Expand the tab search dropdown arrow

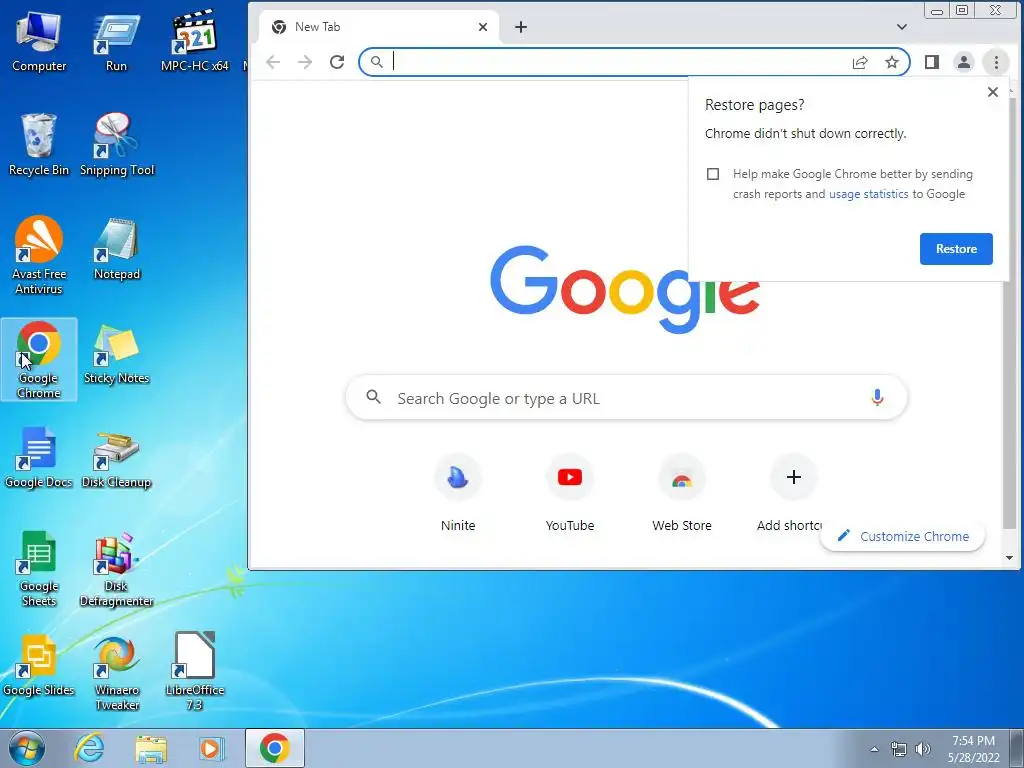(902, 27)
